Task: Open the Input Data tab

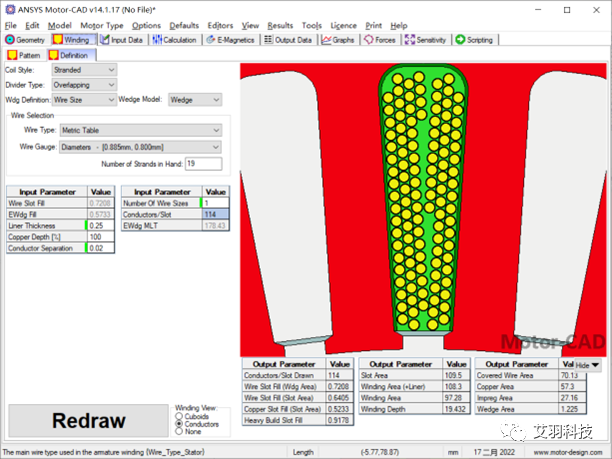Action: (121, 40)
